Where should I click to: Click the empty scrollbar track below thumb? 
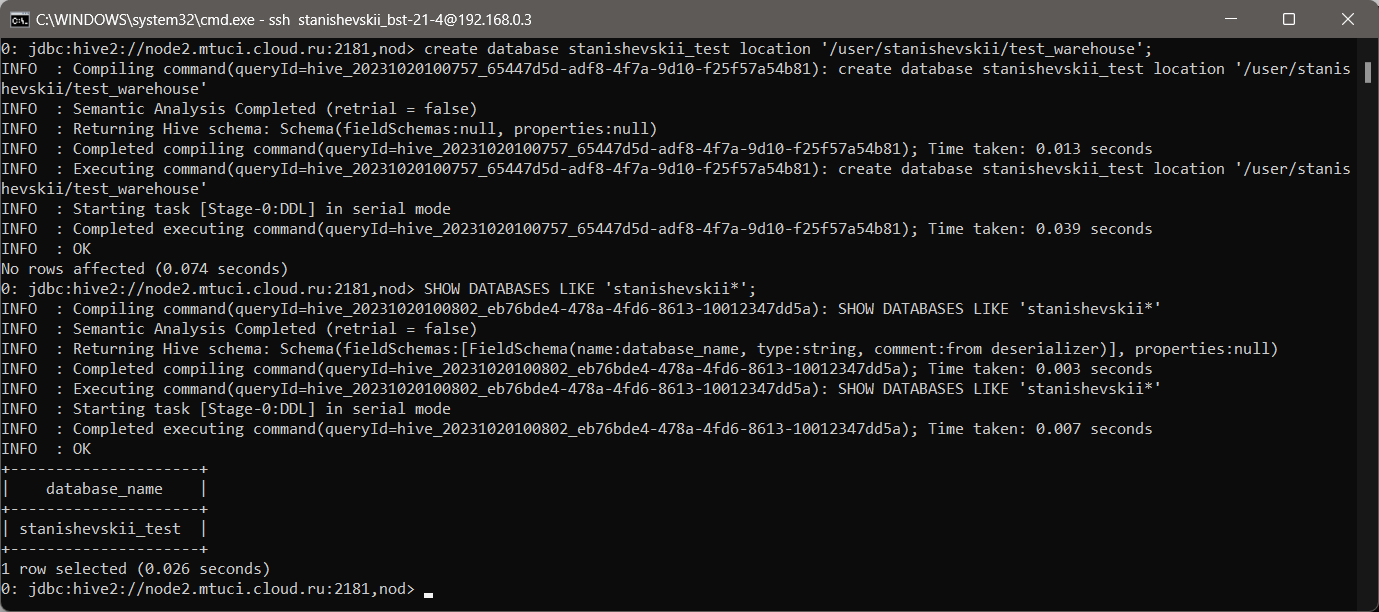click(1367, 340)
